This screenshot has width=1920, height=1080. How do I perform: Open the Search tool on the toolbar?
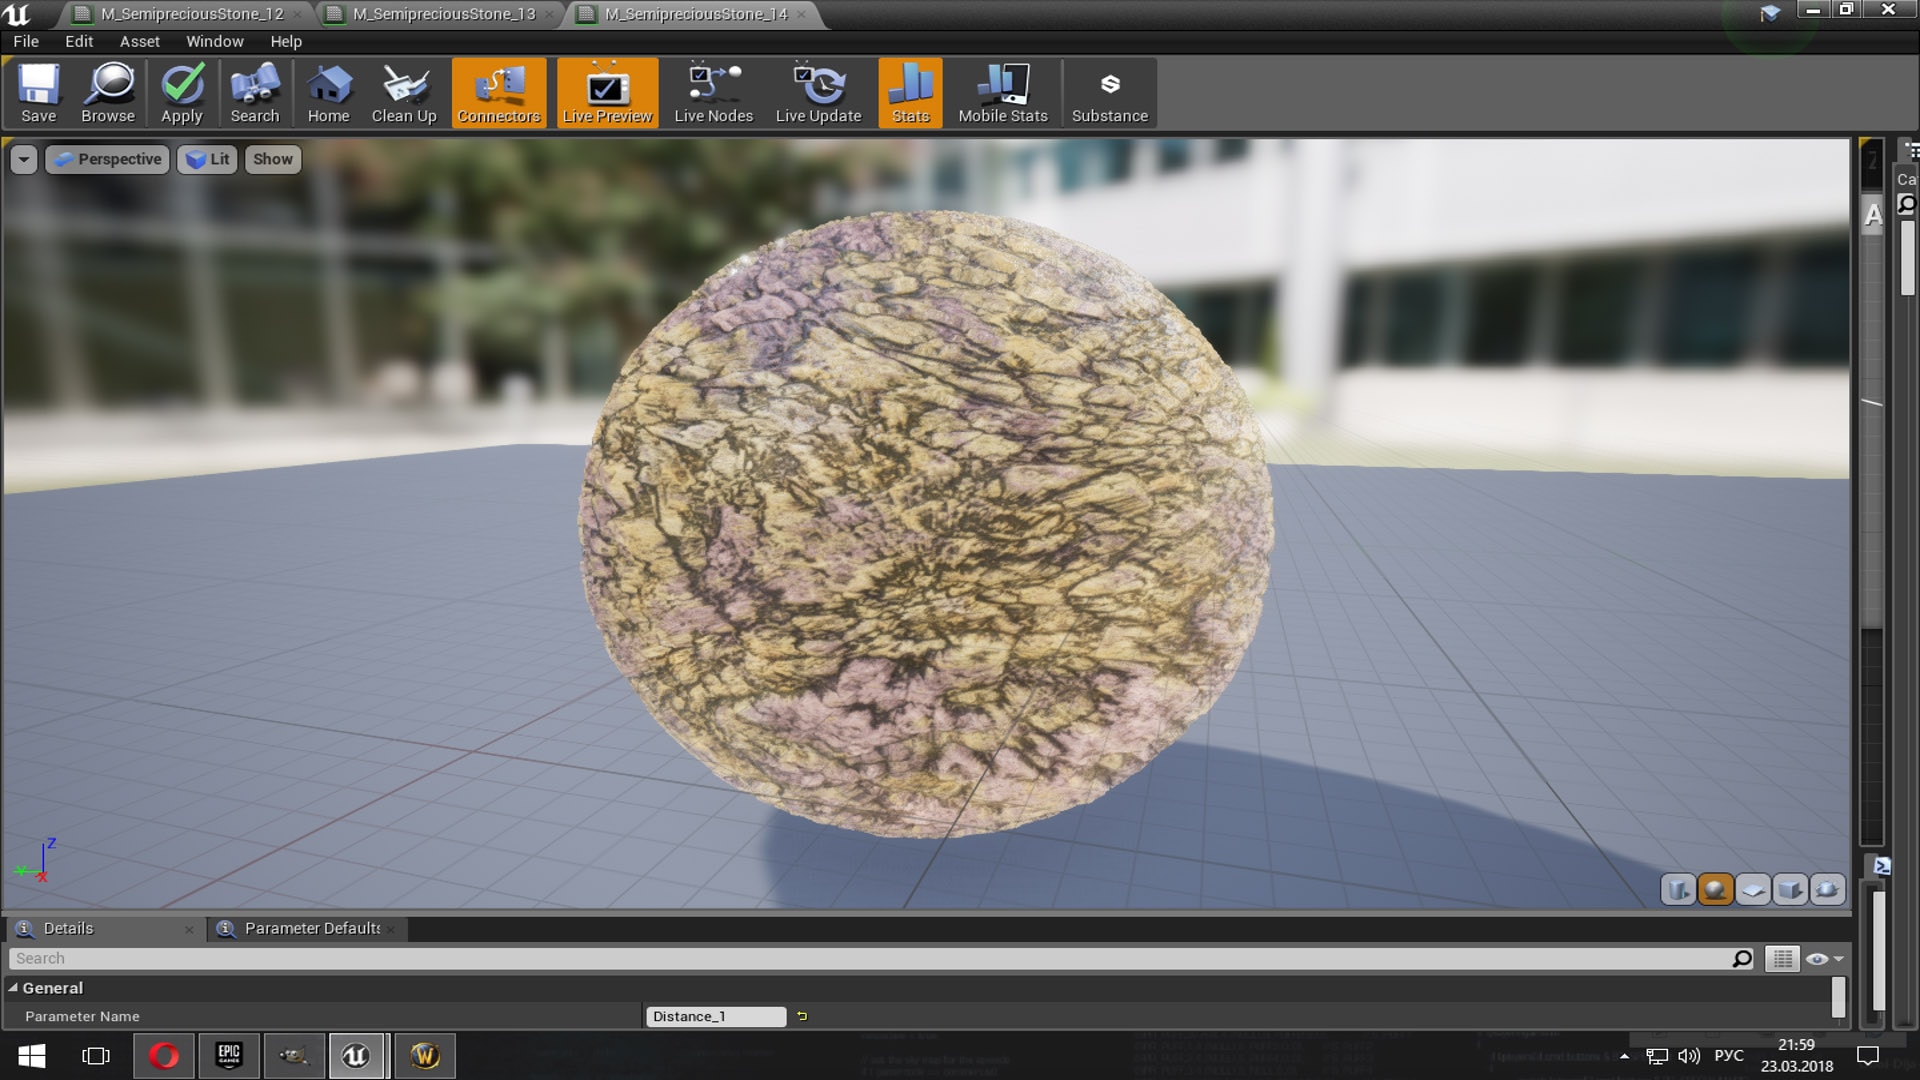(x=254, y=92)
